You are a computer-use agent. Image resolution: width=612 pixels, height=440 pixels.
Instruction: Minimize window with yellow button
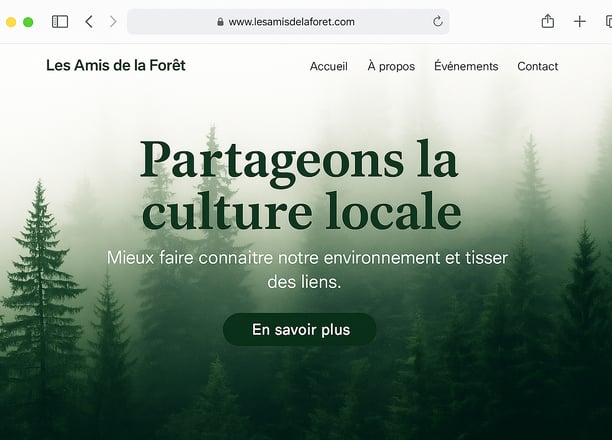[11, 22]
